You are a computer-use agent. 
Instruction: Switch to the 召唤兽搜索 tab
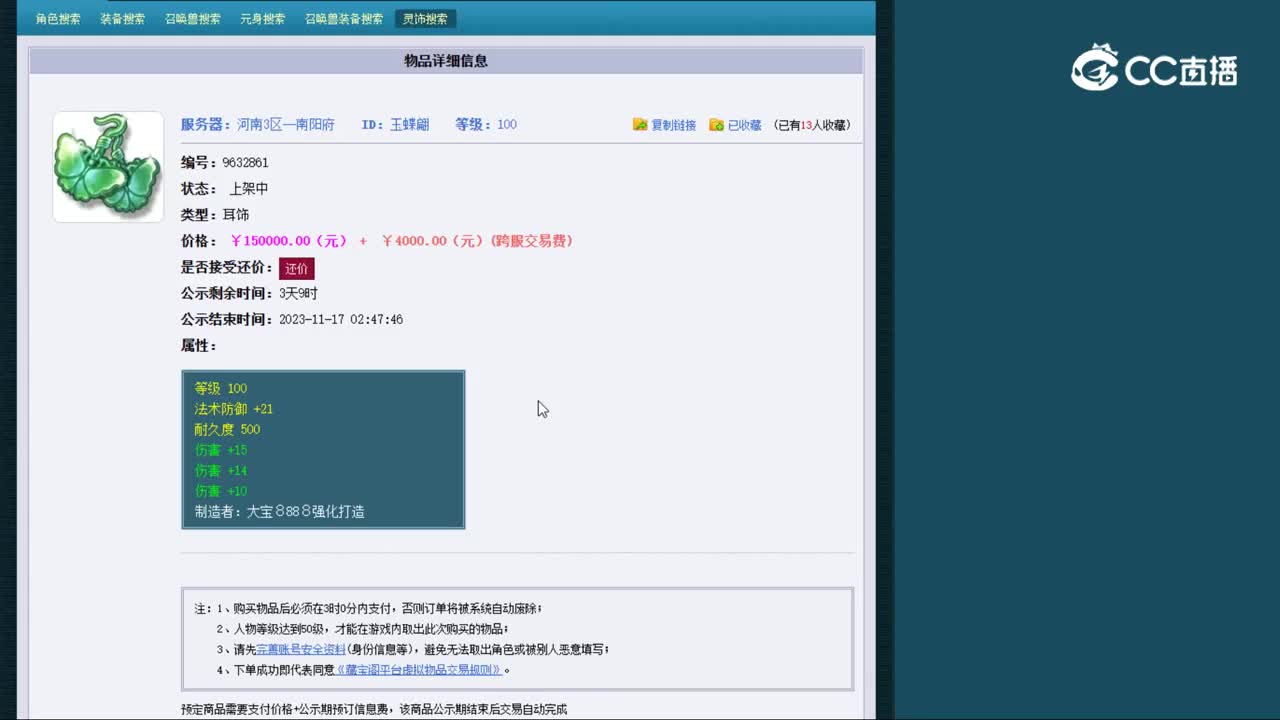(194, 18)
